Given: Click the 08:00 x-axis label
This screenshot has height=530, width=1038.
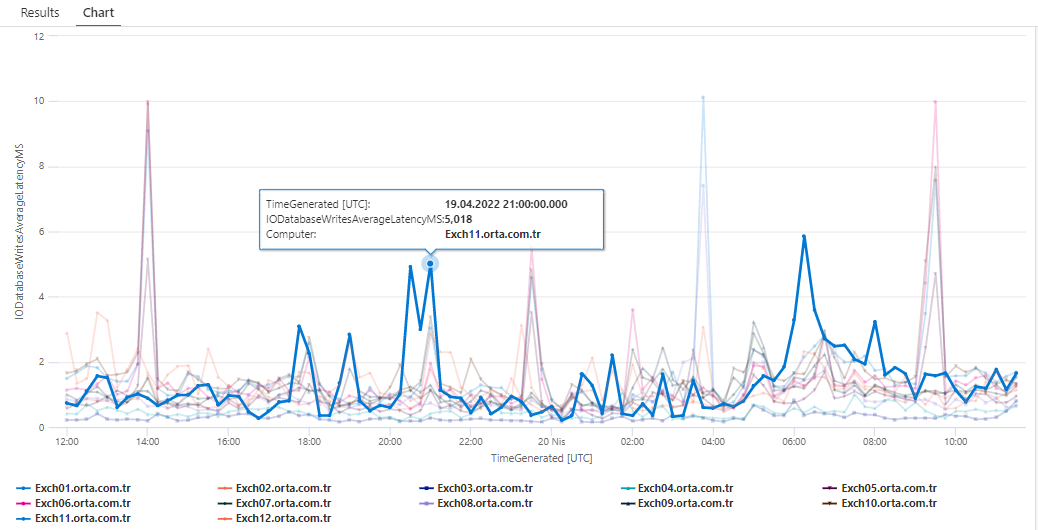Looking at the screenshot, I should pos(874,440).
